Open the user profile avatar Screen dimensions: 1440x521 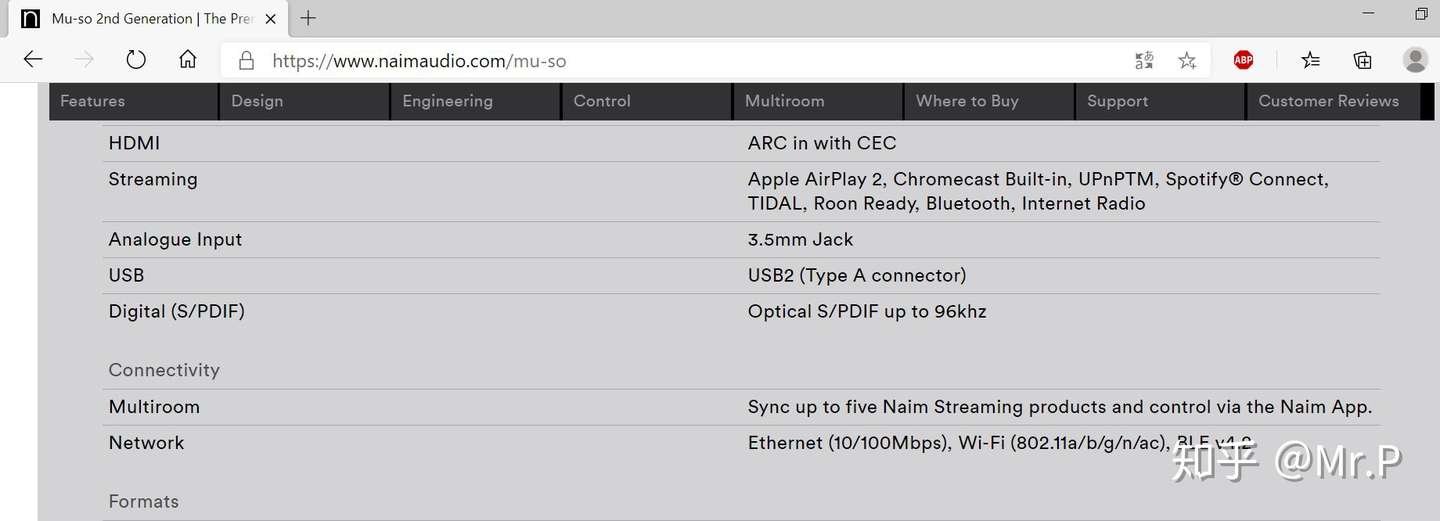(x=1415, y=60)
